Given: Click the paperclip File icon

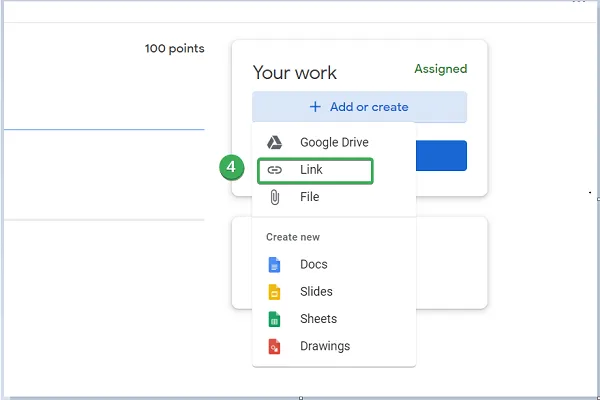Looking at the screenshot, I should (274, 197).
